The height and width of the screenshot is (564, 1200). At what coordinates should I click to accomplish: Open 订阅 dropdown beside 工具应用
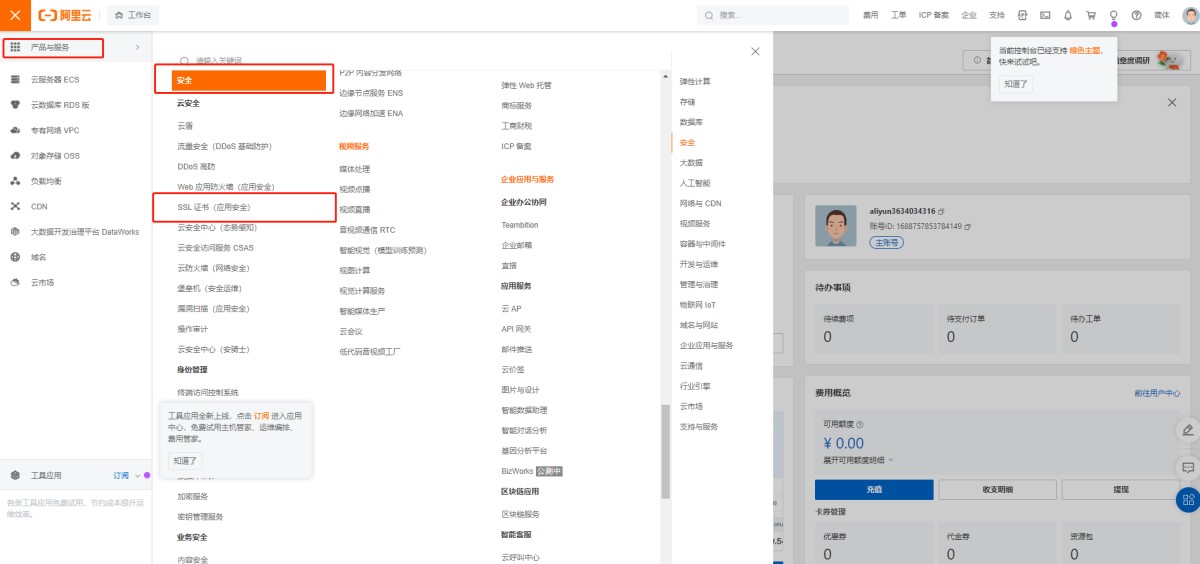point(126,475)
